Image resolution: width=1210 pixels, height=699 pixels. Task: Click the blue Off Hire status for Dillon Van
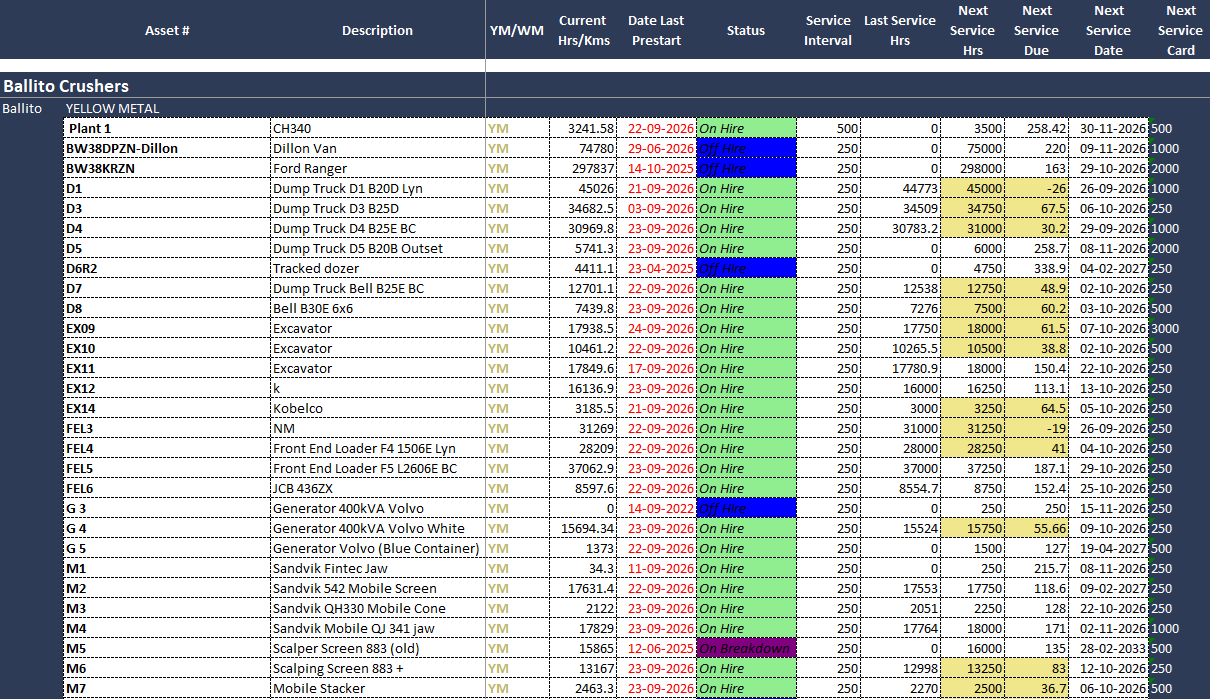[746, 148]
